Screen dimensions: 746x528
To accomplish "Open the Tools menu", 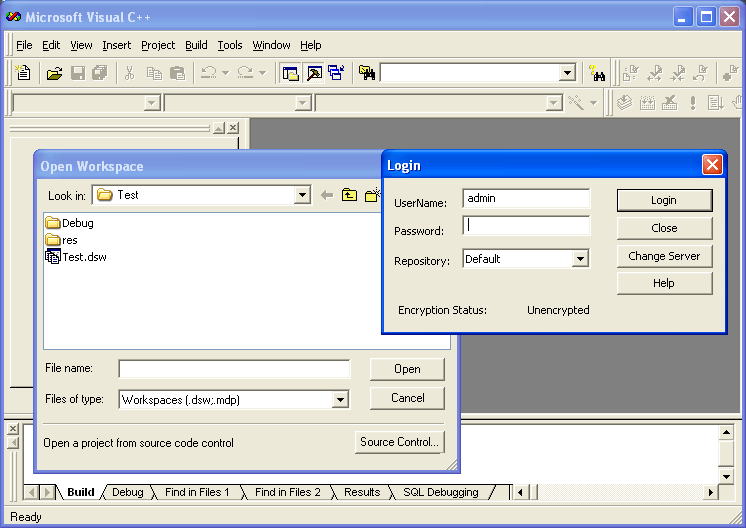I will pos(230,45).
